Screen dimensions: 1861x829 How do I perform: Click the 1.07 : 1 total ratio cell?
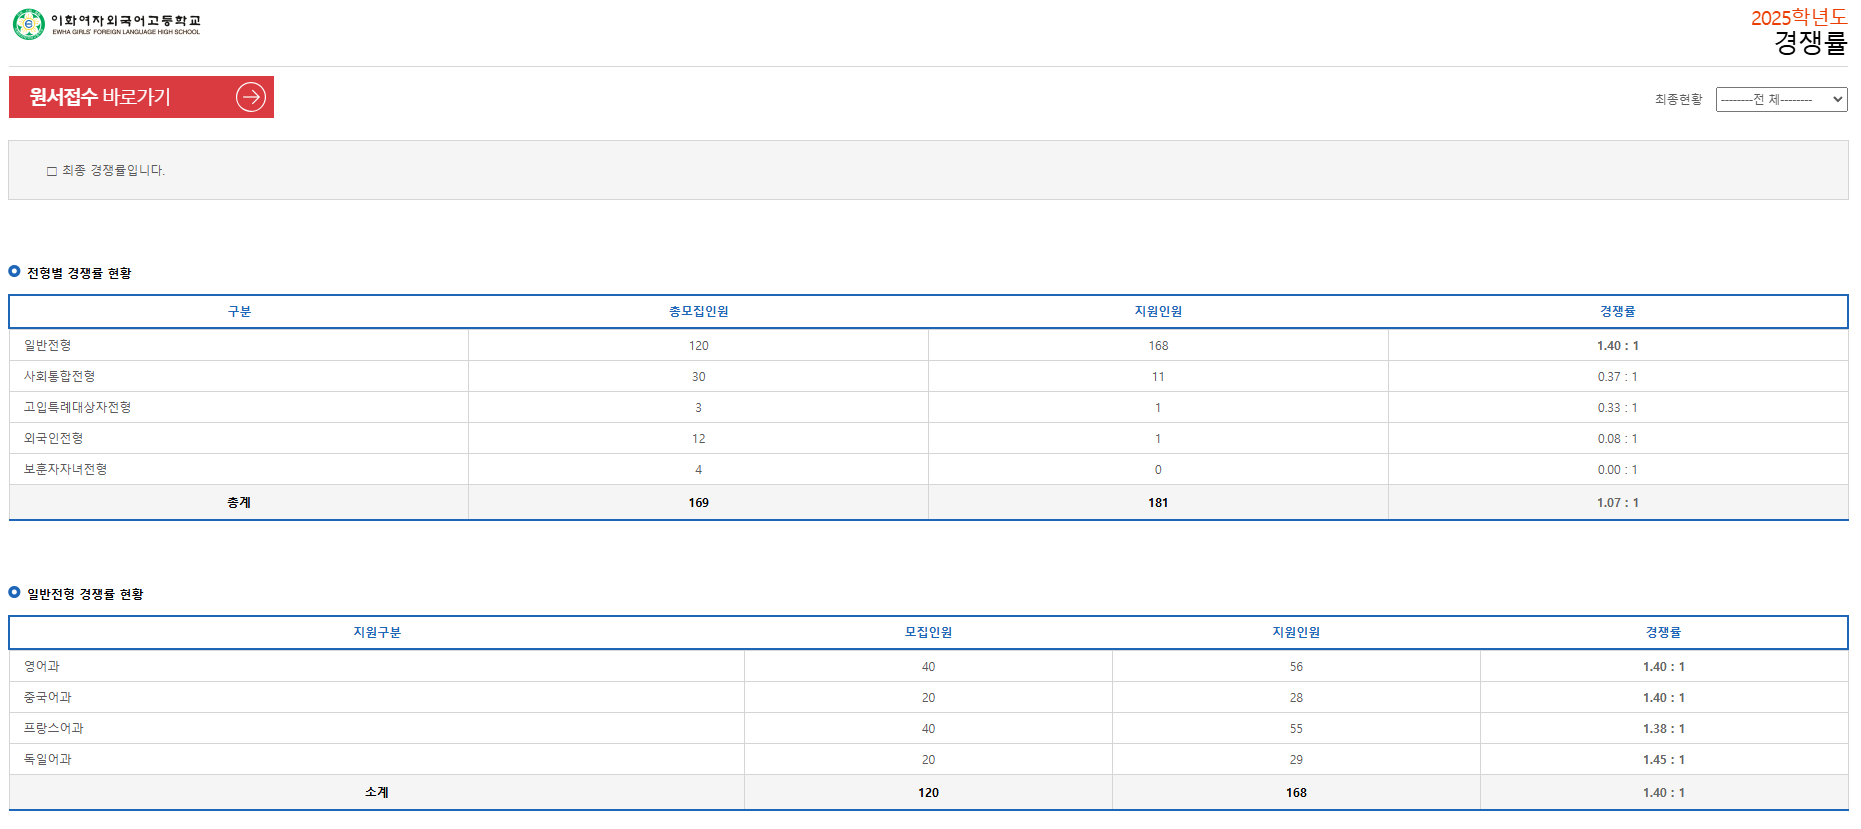(1618, 503)
